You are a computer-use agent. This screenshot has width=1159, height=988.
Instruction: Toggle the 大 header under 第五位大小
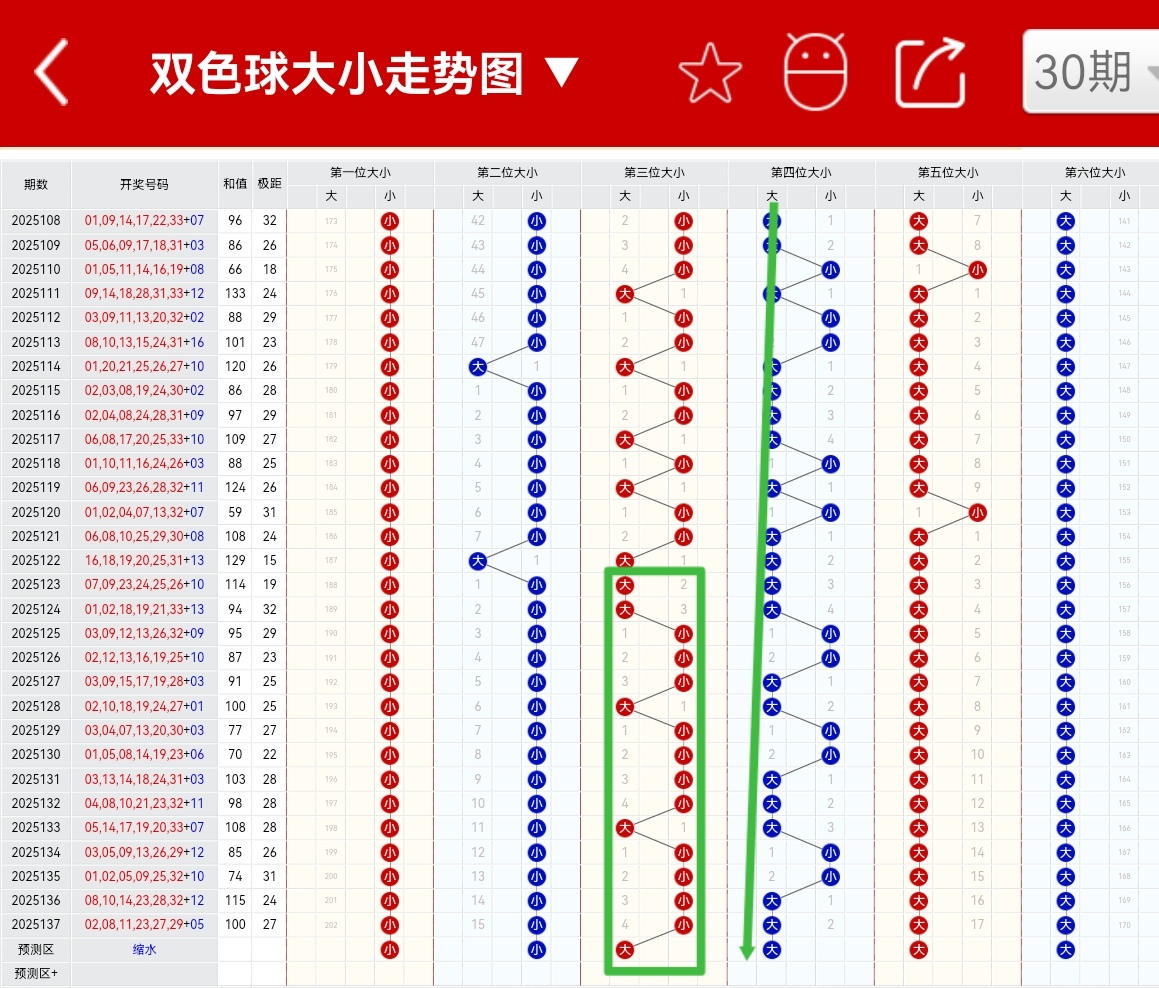click(x=917, y=196)
